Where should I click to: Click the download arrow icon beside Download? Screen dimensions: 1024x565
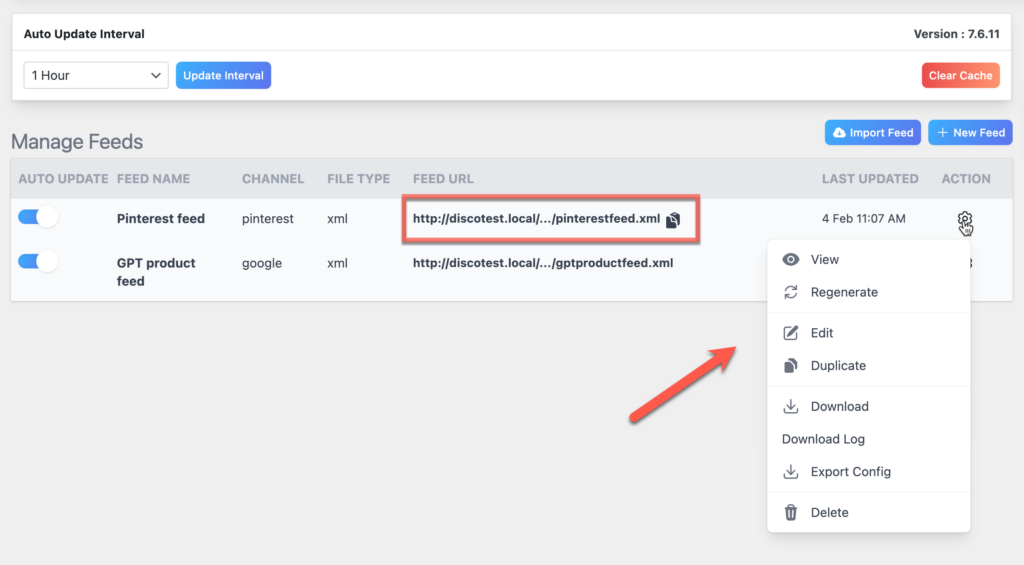tap(790, 406)
